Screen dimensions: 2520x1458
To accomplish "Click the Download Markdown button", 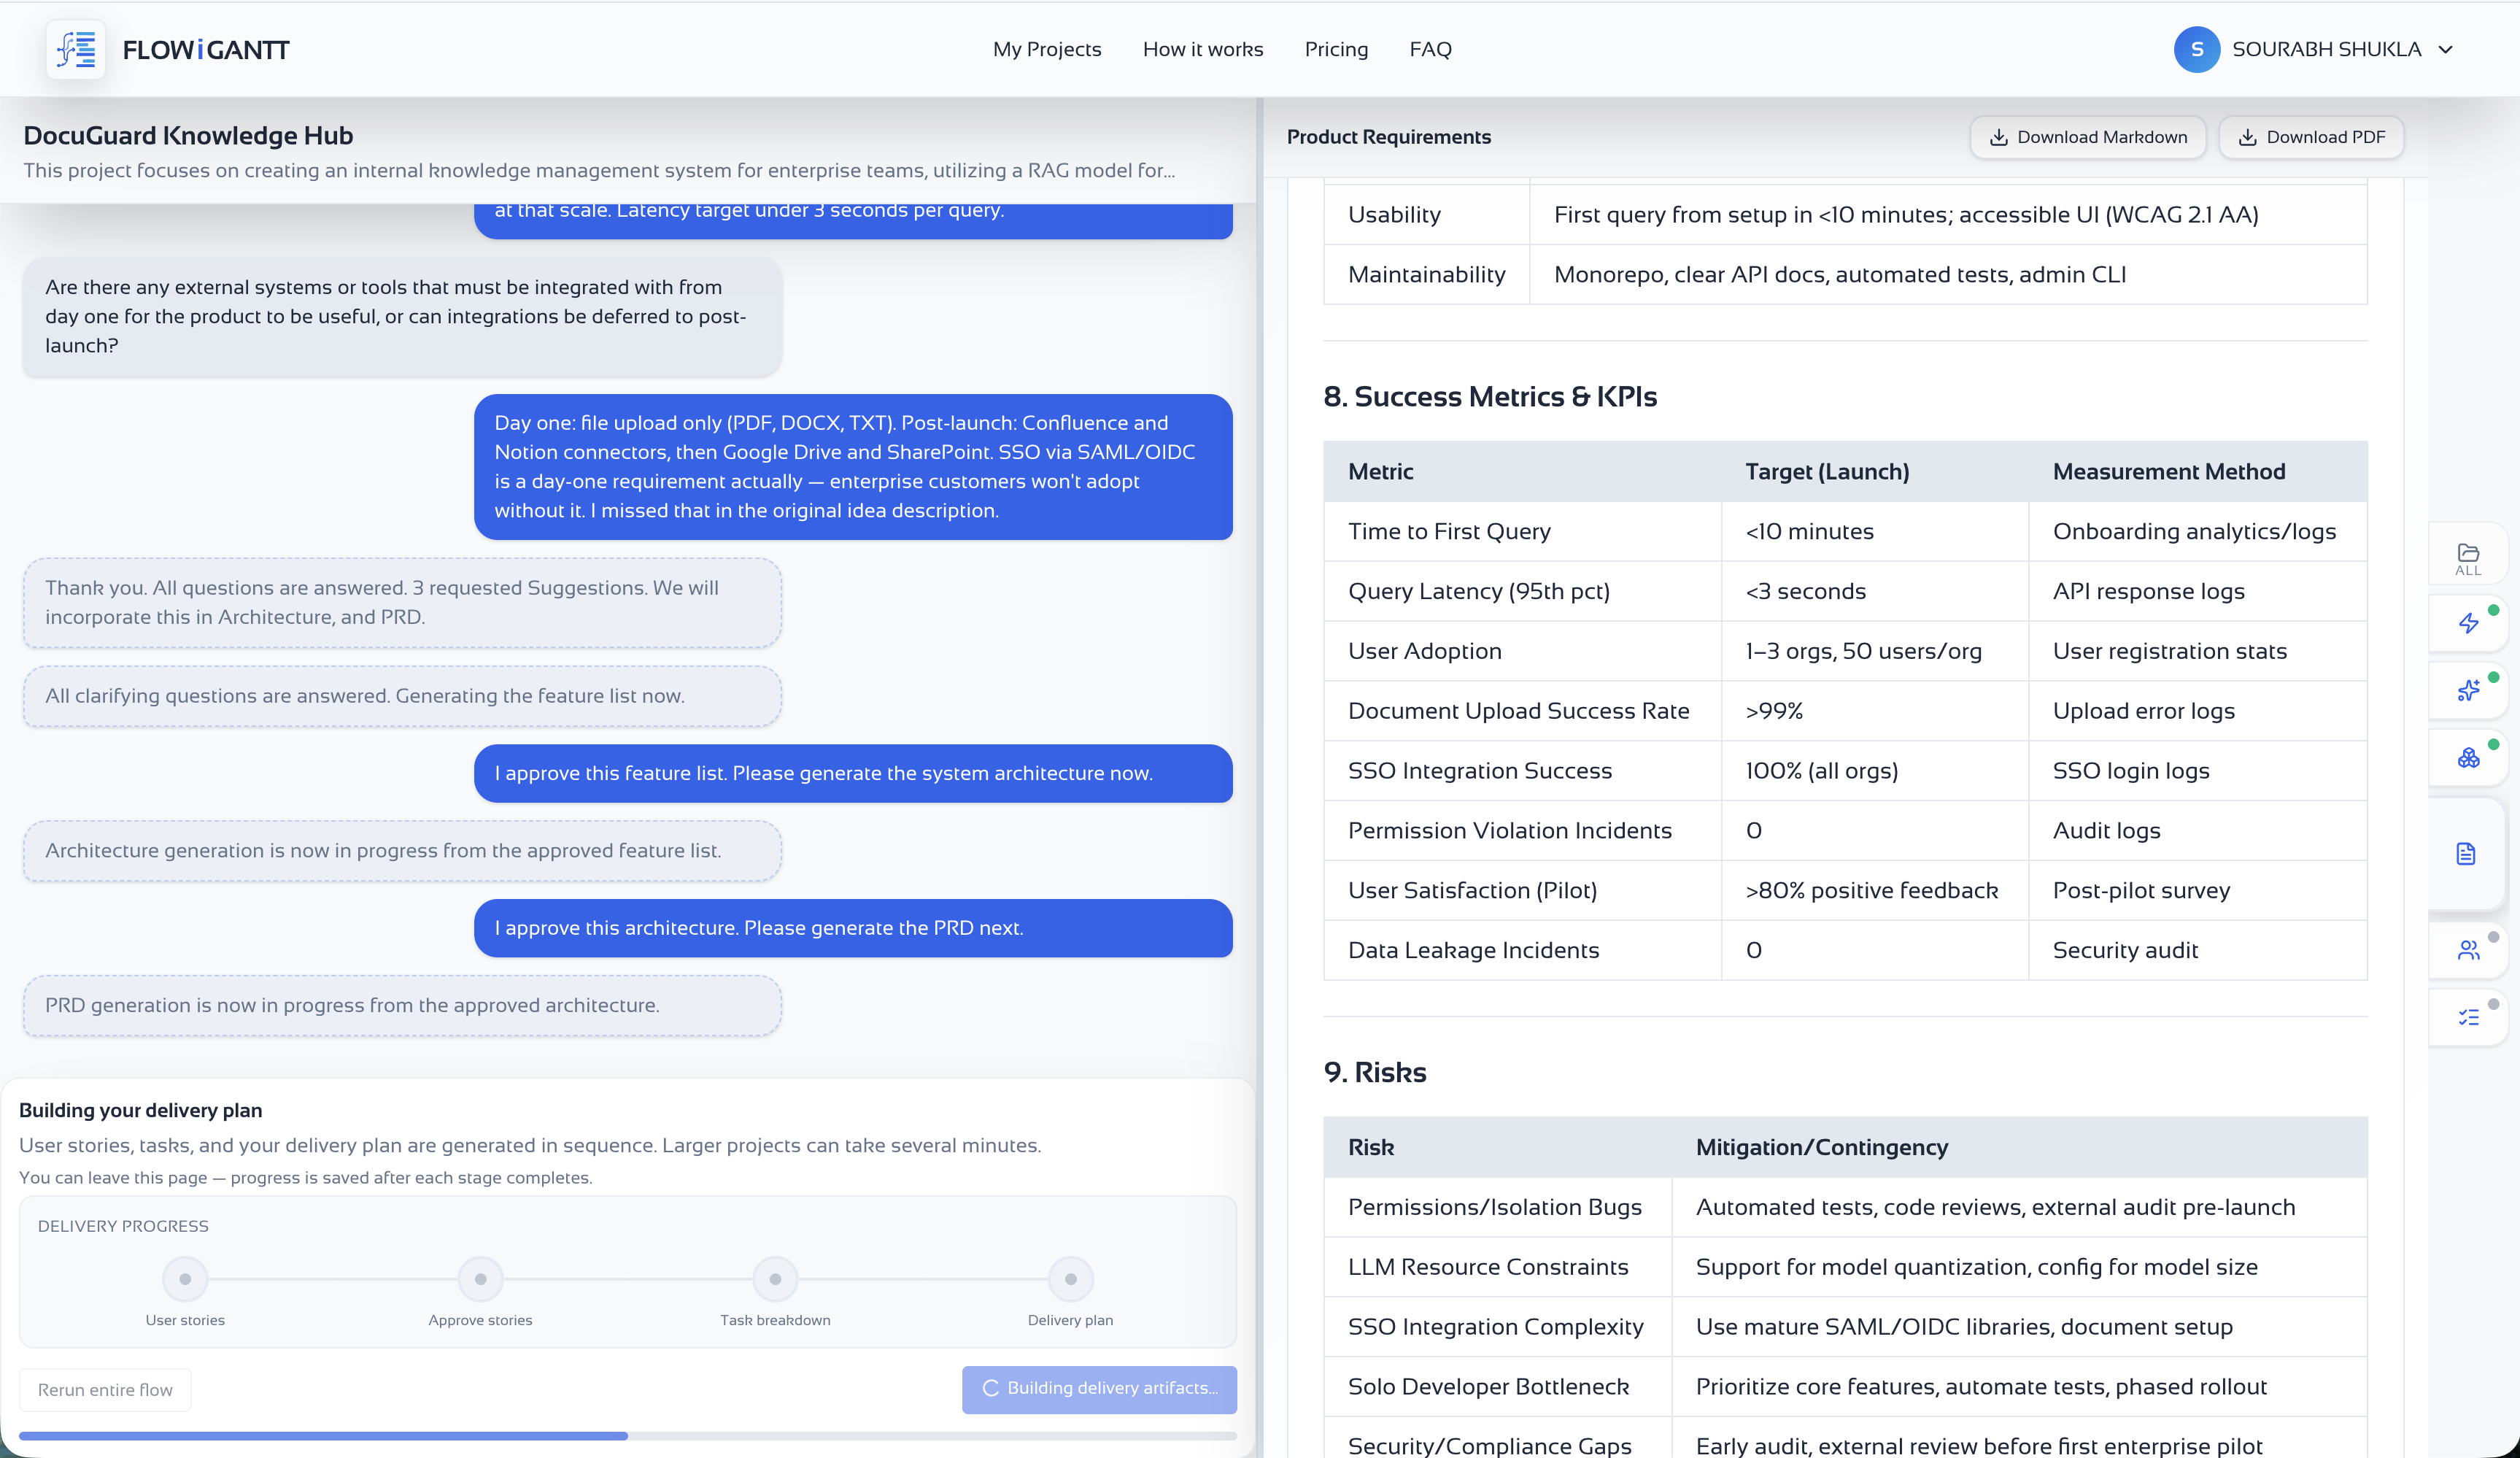I will click(x=2087, y=137).
